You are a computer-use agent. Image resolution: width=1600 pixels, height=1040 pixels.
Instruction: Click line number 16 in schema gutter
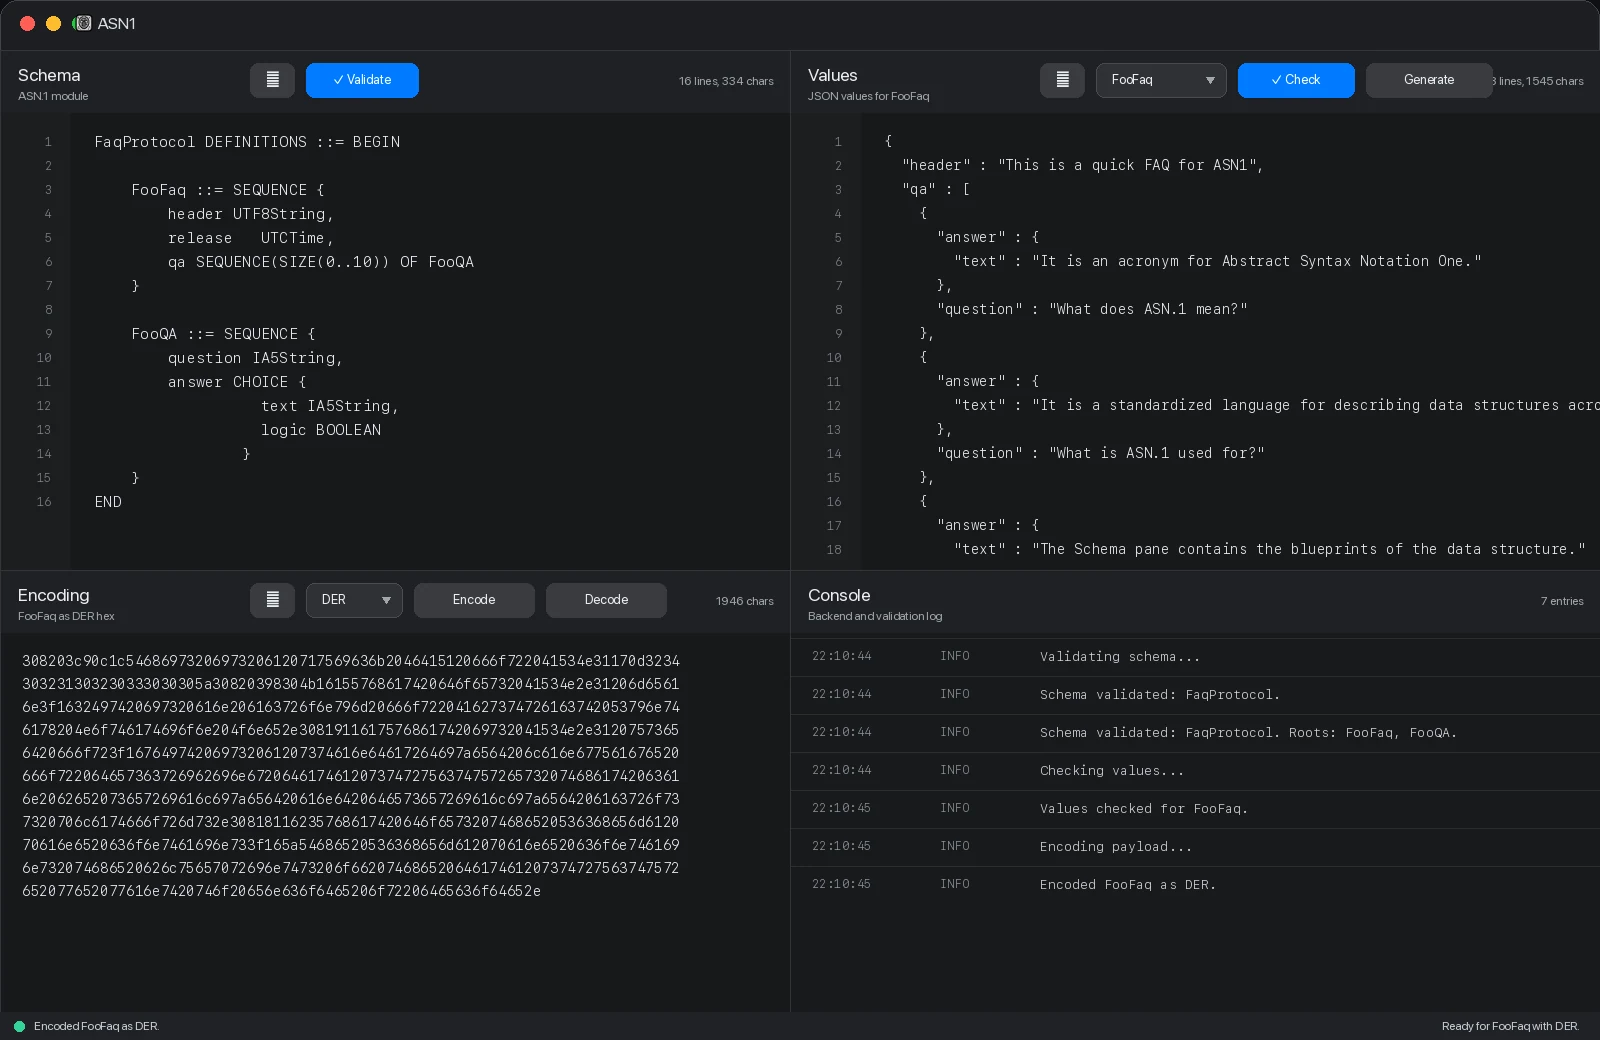pos(44,502)
